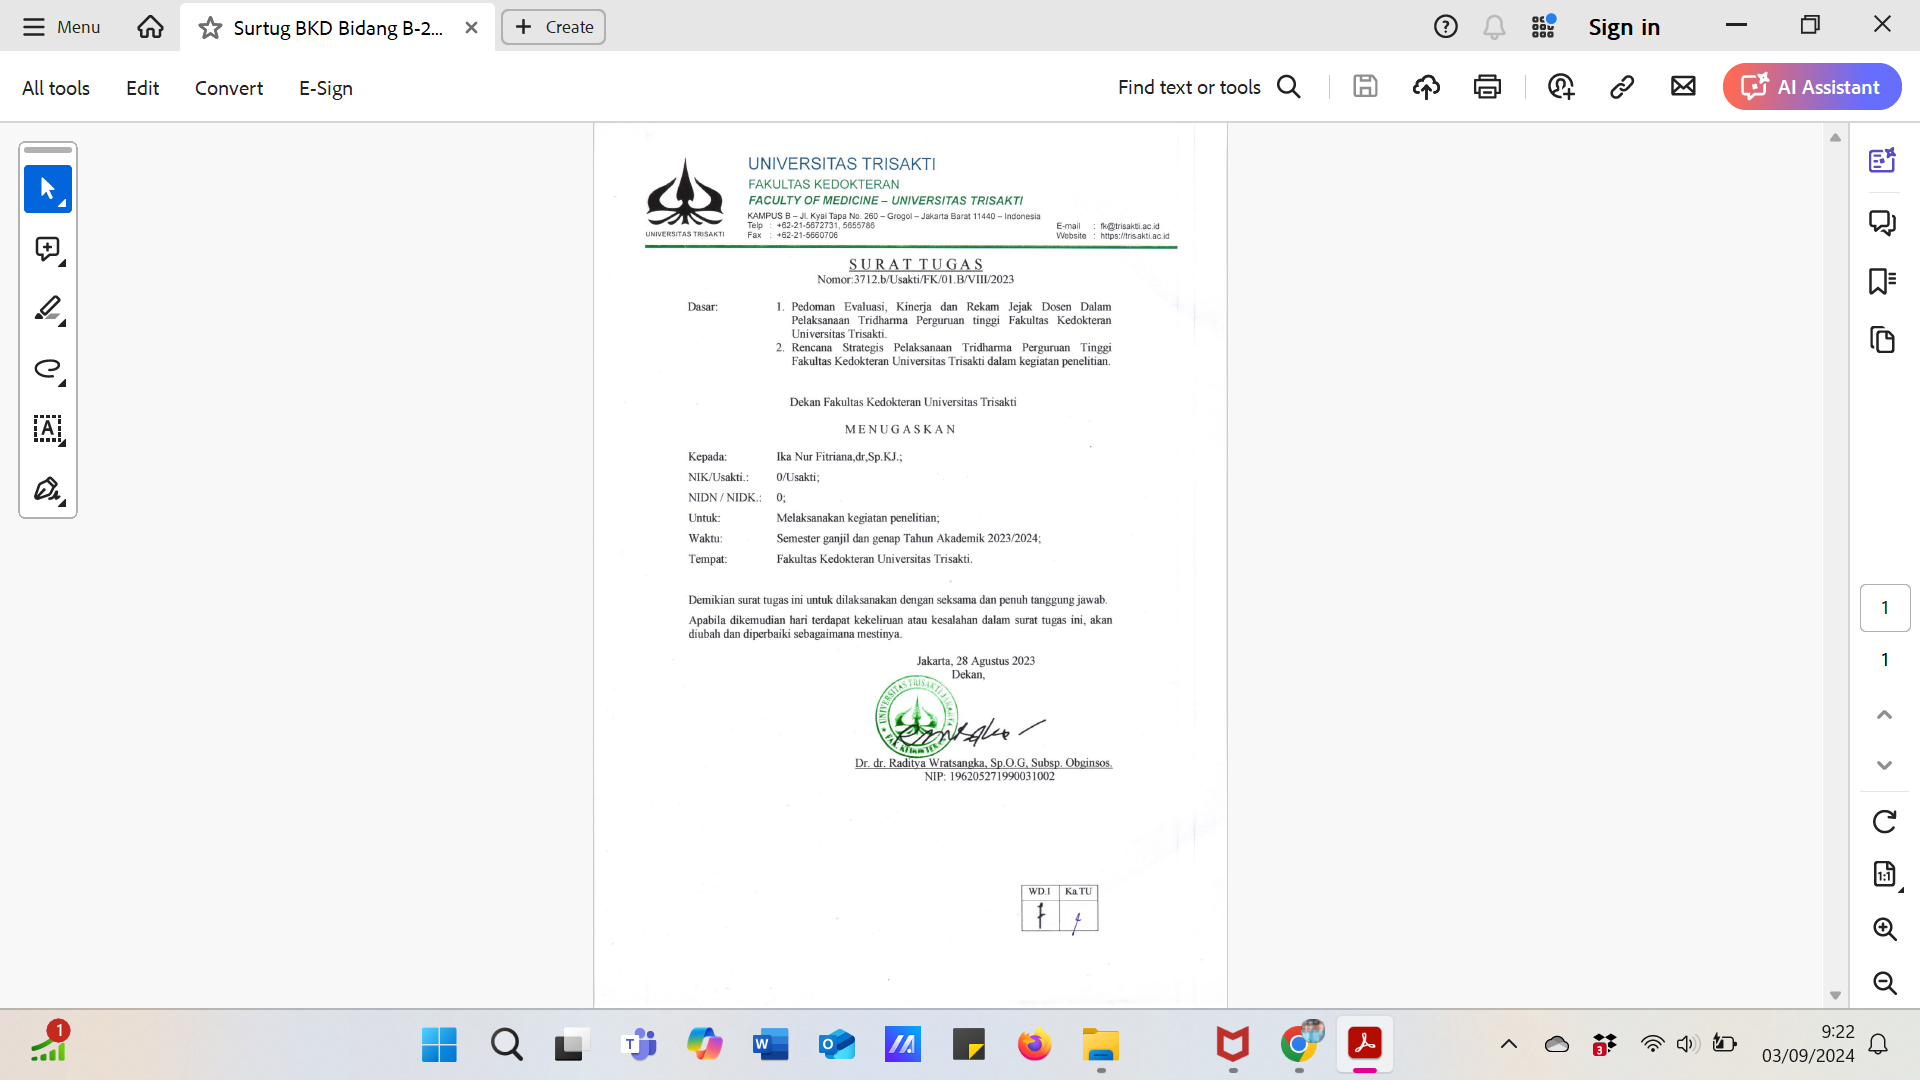
Task: Save the document with disk icon
Action: [1365, 87]
